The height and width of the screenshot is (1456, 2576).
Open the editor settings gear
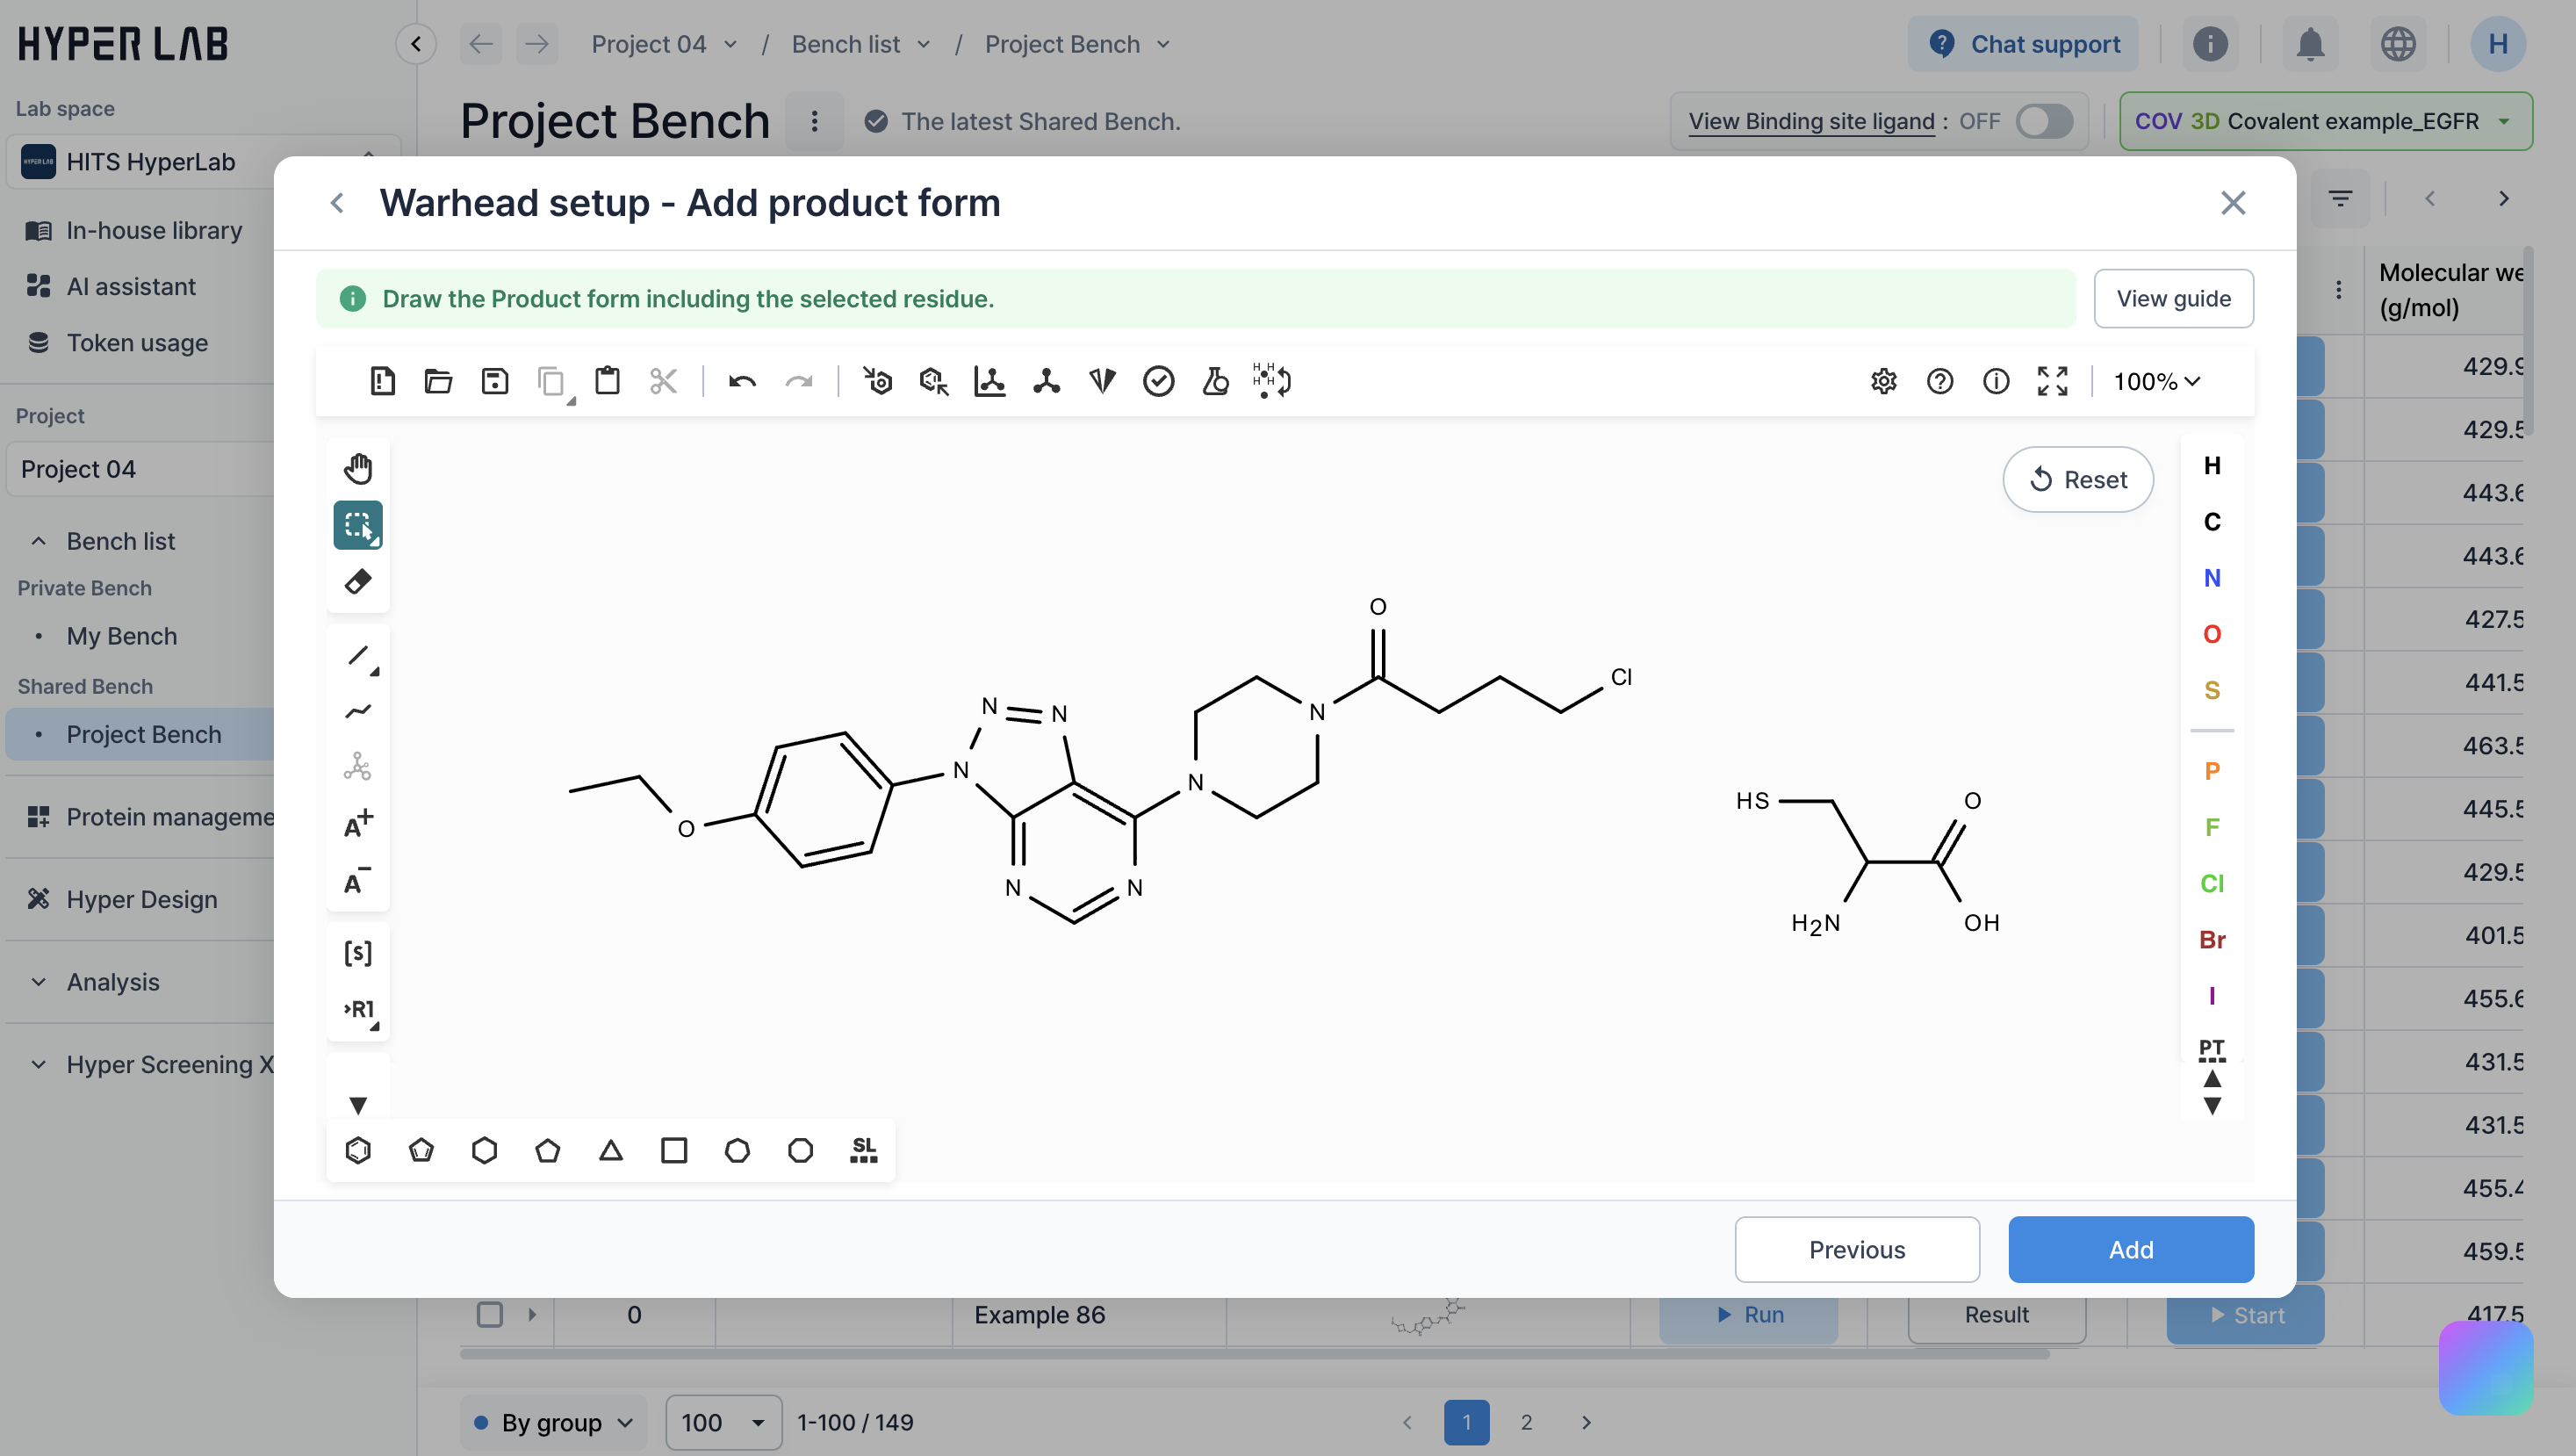[1884, 381]
